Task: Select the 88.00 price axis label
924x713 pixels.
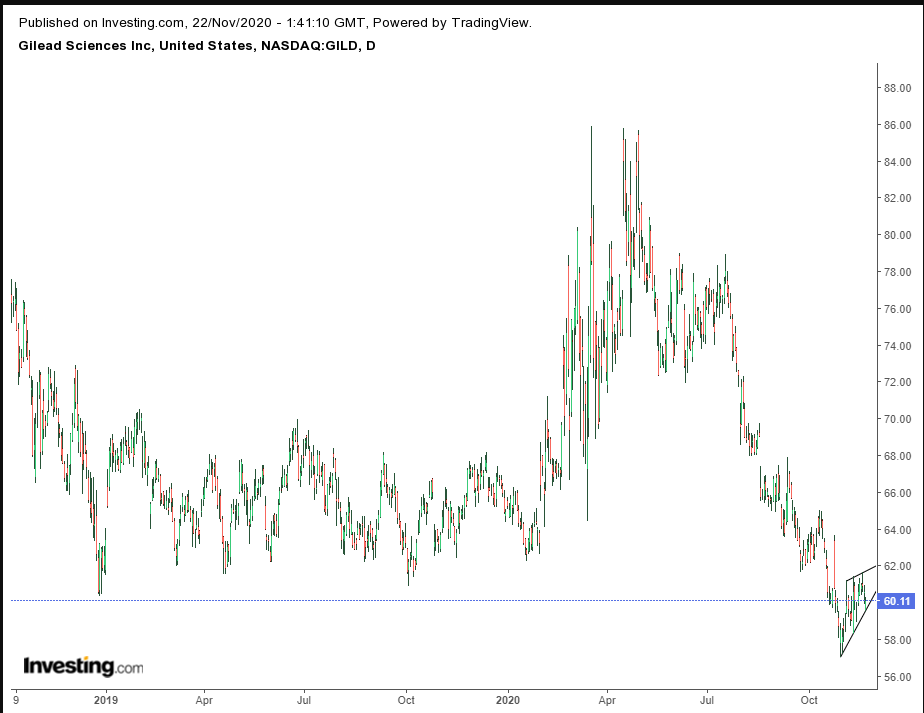Action: coord(897,88)
